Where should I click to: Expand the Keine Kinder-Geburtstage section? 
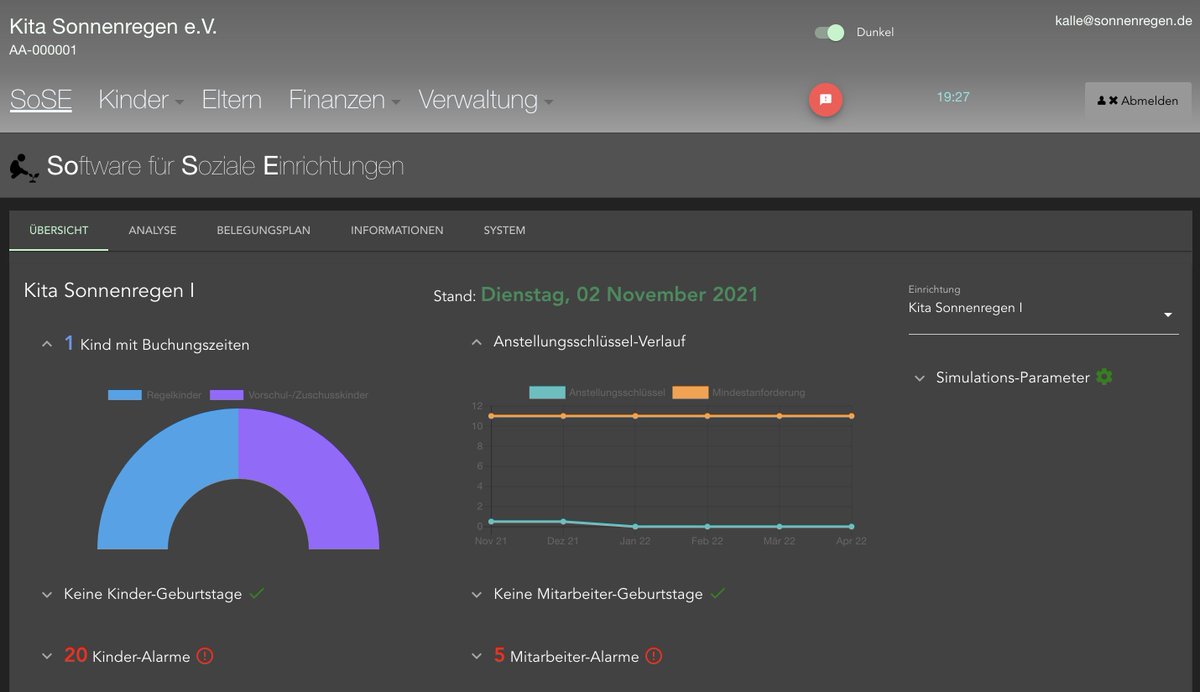coord(47,594)
